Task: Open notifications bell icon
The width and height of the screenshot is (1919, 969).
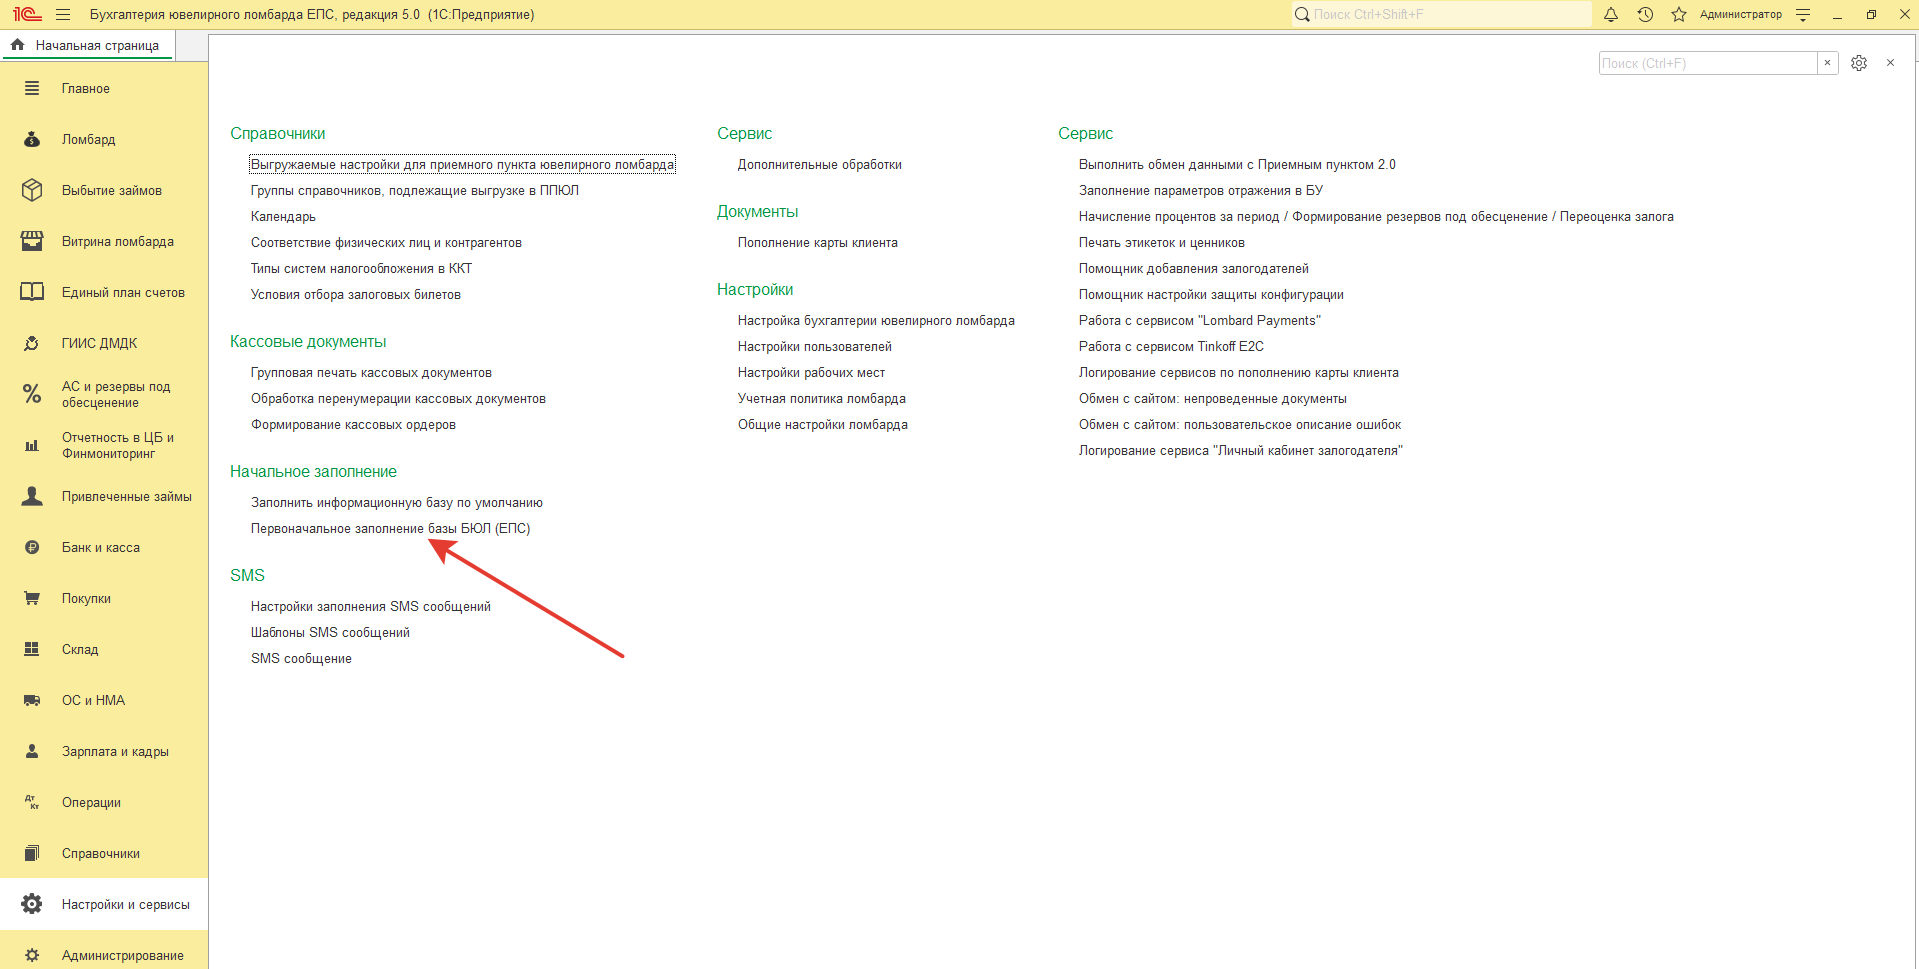Action: 1611,15
